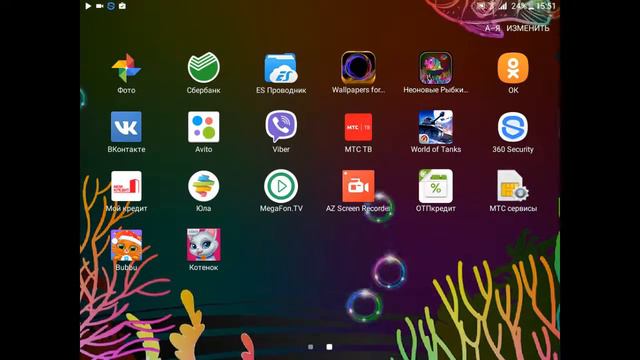This screenshot has width=640, height=360.
Task: Open the Avito app
Action: pos(203,127)
